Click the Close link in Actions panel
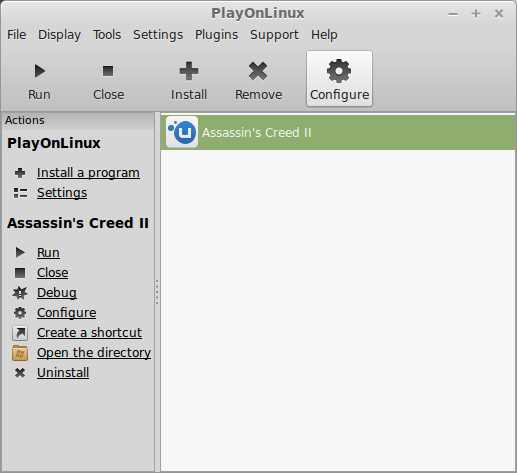Image resolution: width=517 pixels, height=473 pixels. 53,273
